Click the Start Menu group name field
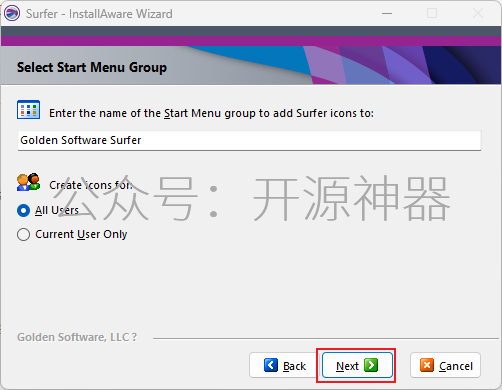This screenshot has height=390, width=502. pos(249,140)
